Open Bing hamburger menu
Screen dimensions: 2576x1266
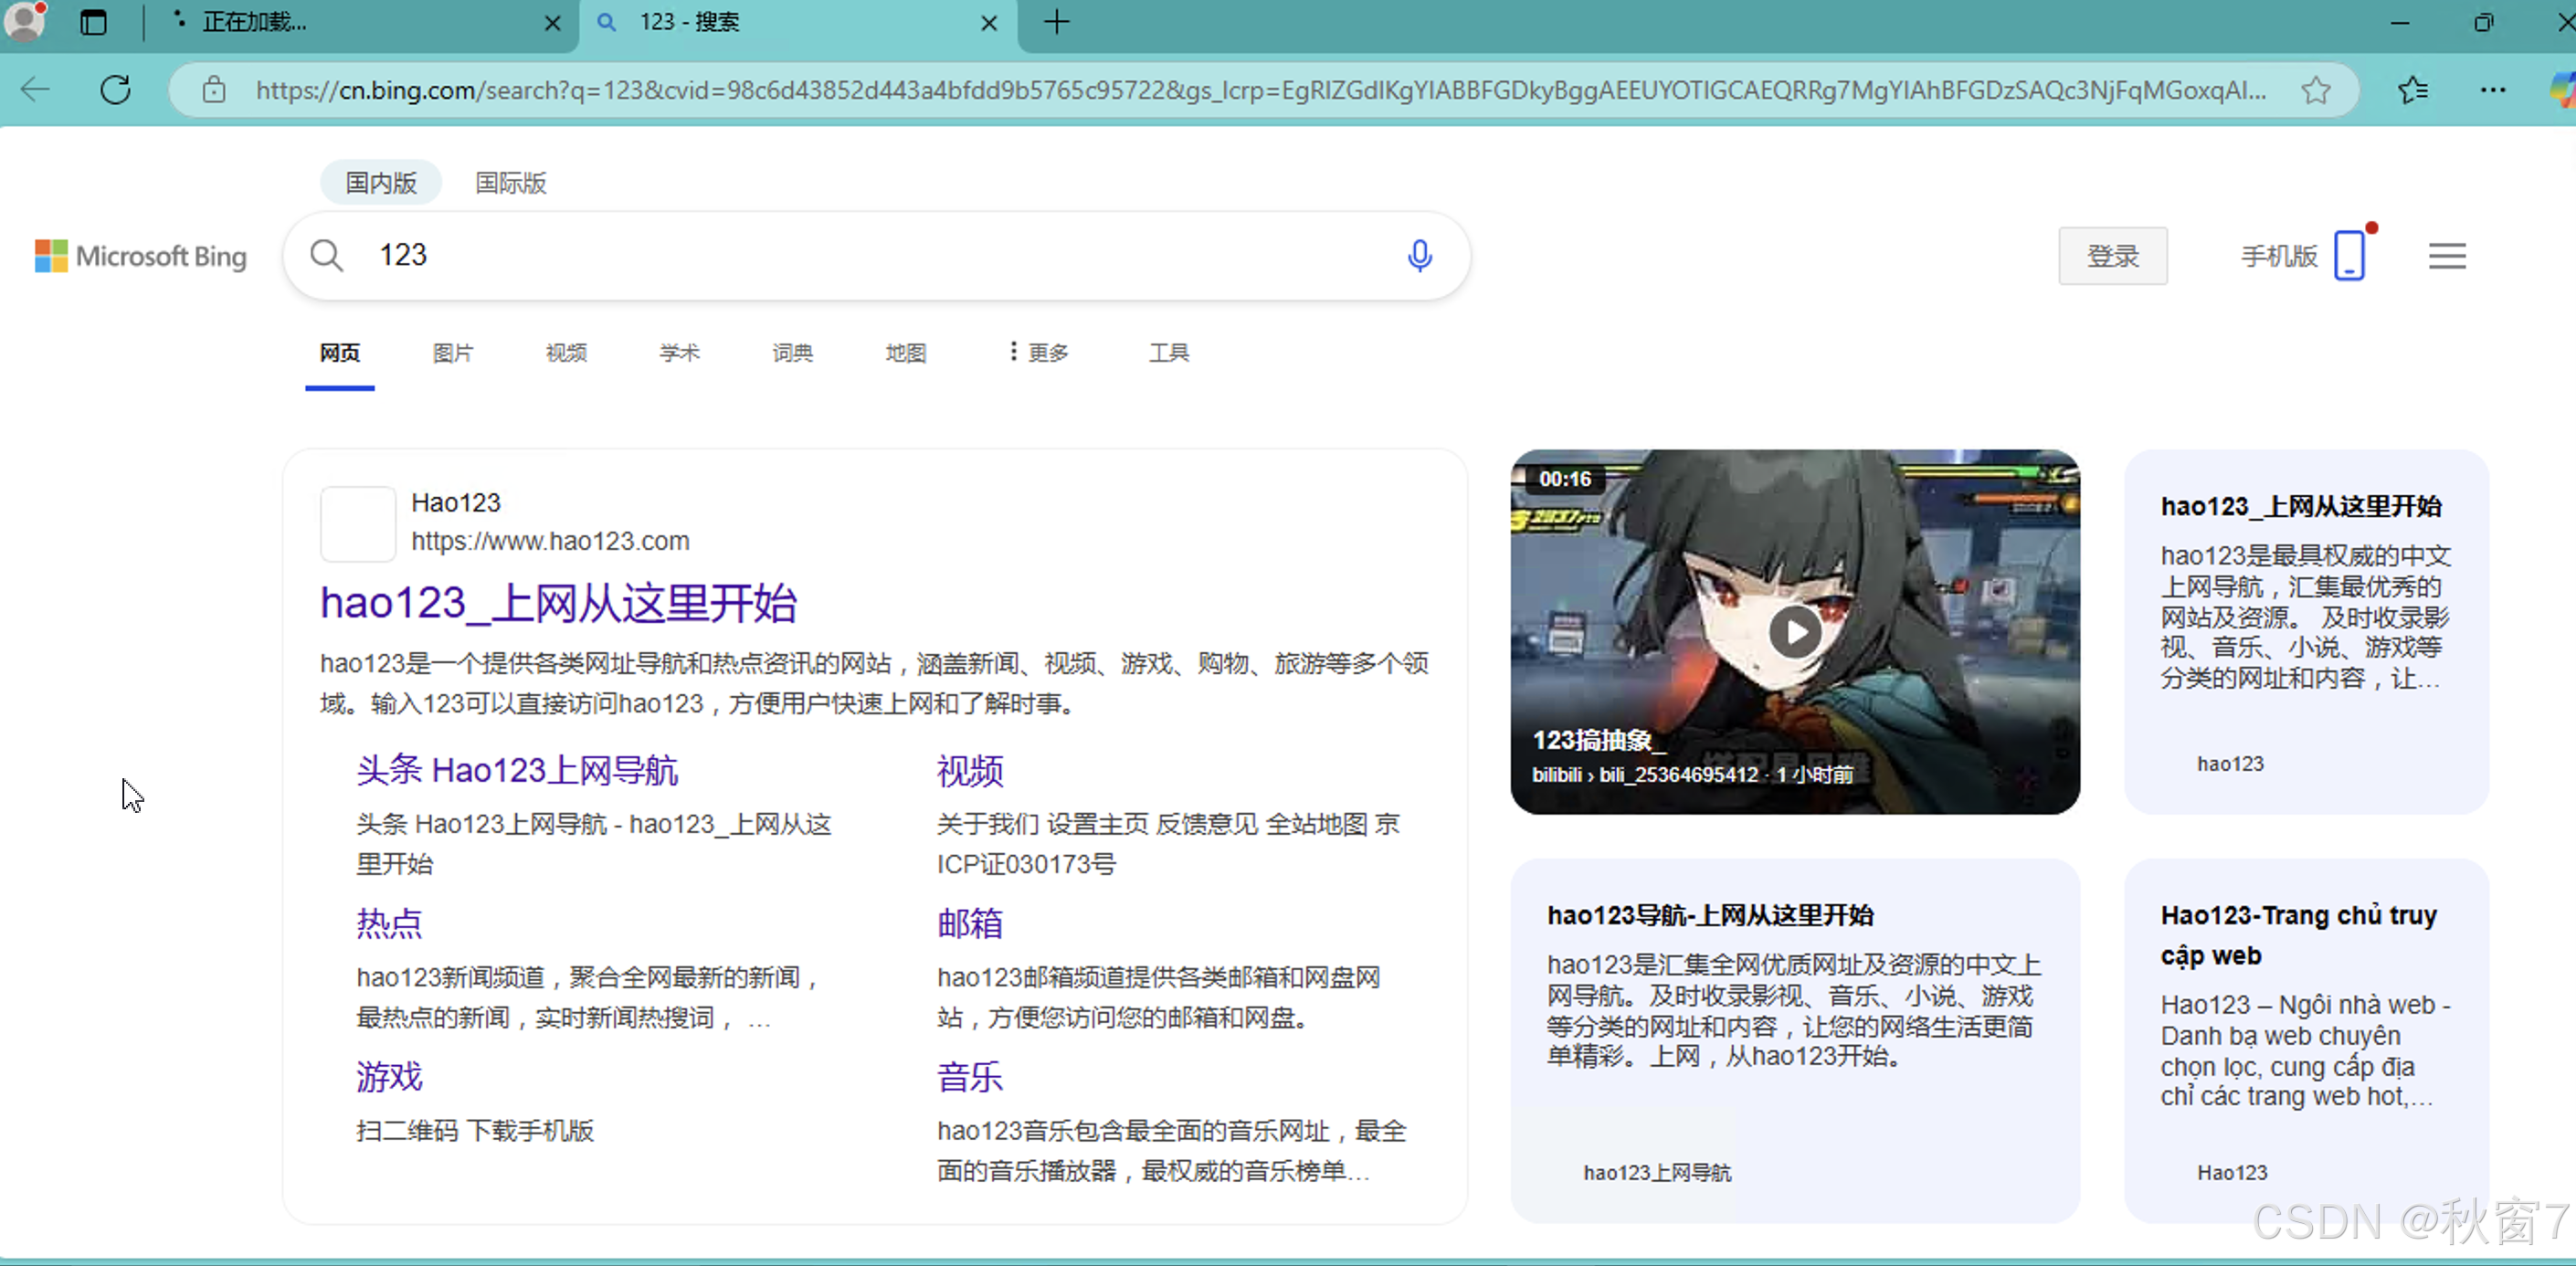click(2447, 256)
